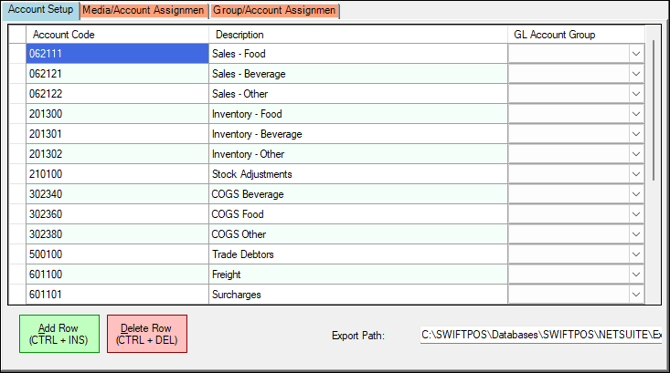
Task: Select account code cell 302380
Action: click(x=118, y=235)
